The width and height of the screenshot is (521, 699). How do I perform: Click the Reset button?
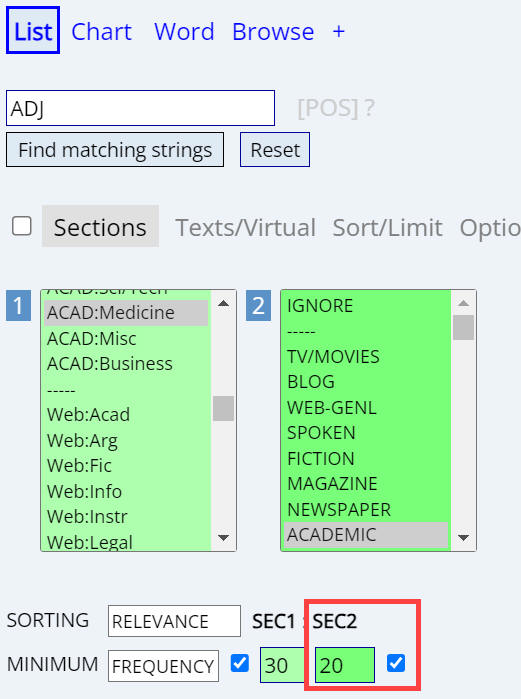tap(275, 150)
